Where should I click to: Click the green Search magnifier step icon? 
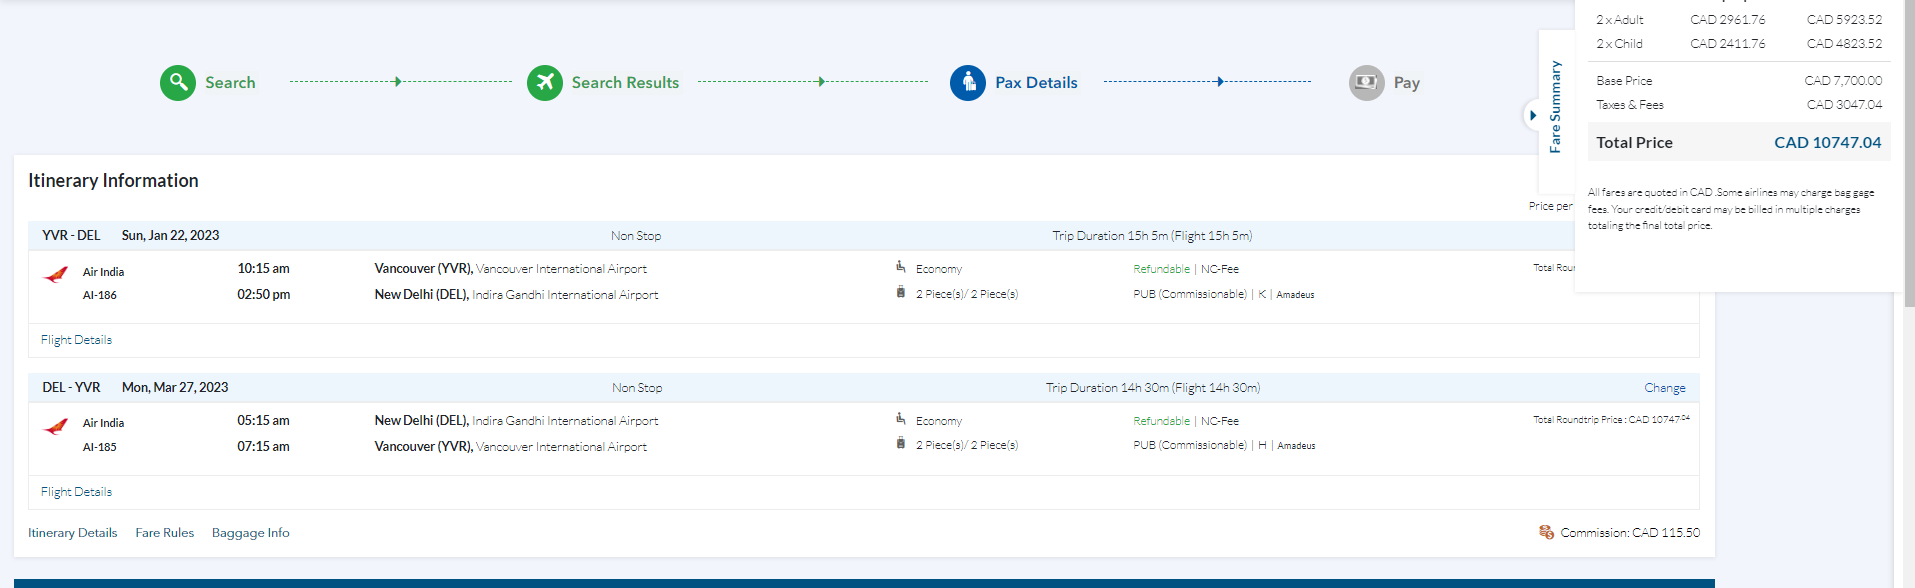pyautogui.click(x=178, y=83)
